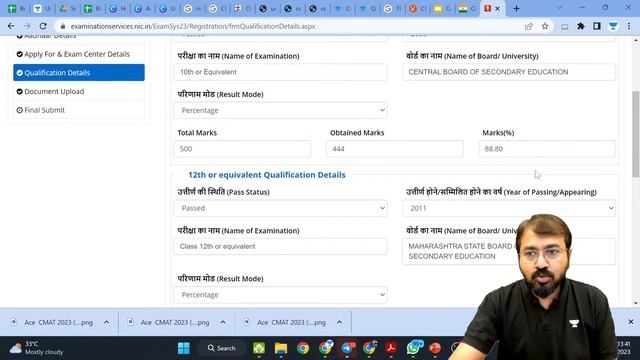Click the Maharashtra State Board field
This screenshot has width=640, height=360.
[x=509, y=251]
